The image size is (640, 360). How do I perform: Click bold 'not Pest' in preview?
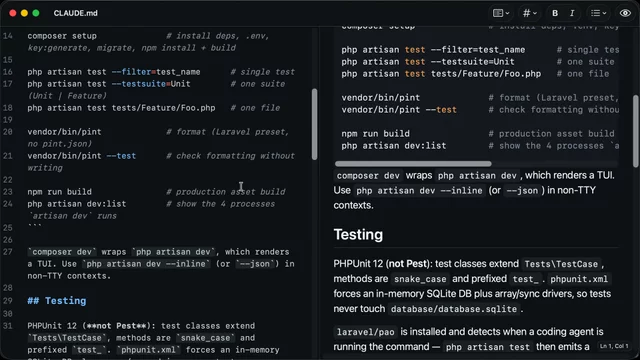click(408, 264)
